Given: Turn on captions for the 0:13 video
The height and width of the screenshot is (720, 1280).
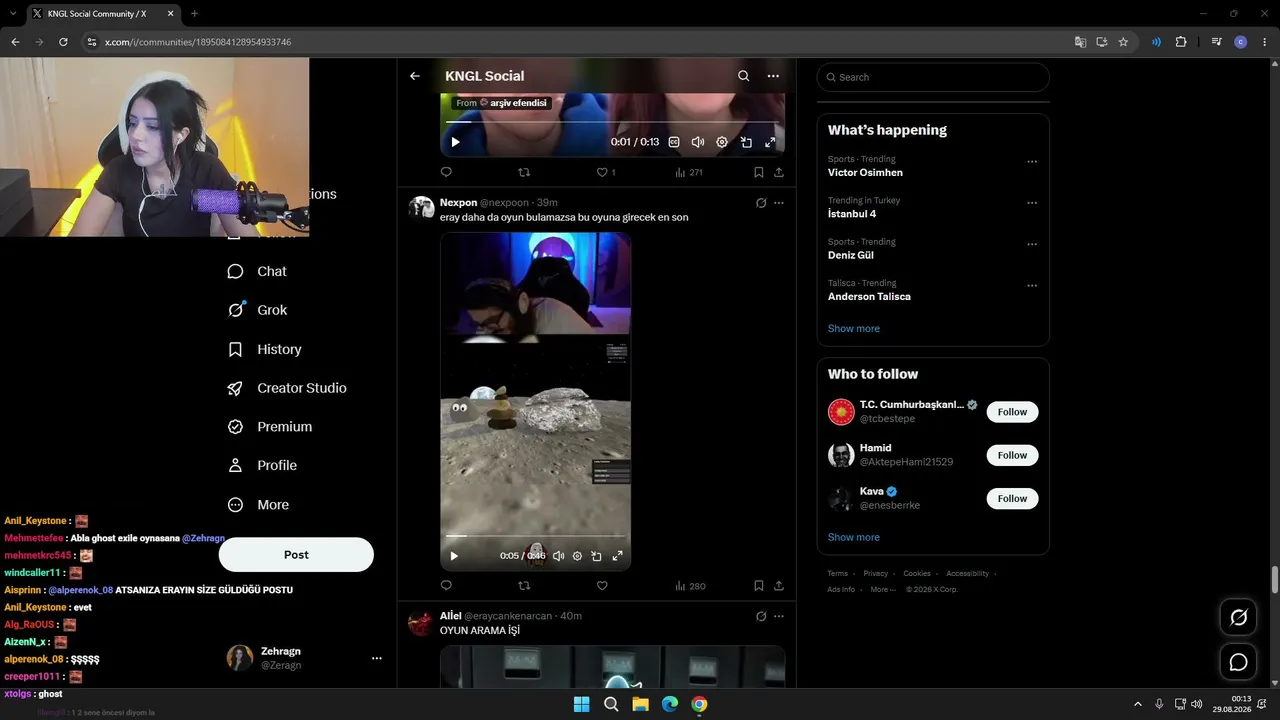Looking at the screenshot, I should (x=674, y=142).
